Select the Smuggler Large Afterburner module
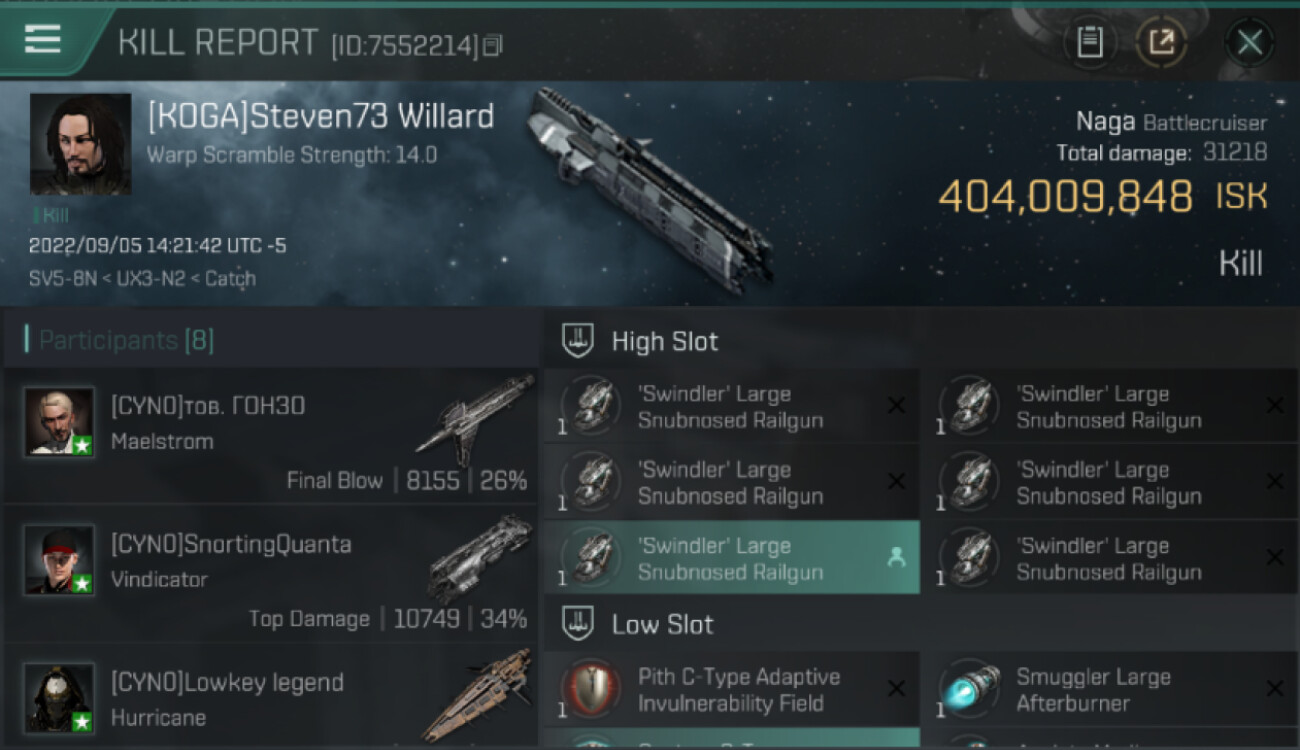The image size is (1300, 750). coord(1110,689)
